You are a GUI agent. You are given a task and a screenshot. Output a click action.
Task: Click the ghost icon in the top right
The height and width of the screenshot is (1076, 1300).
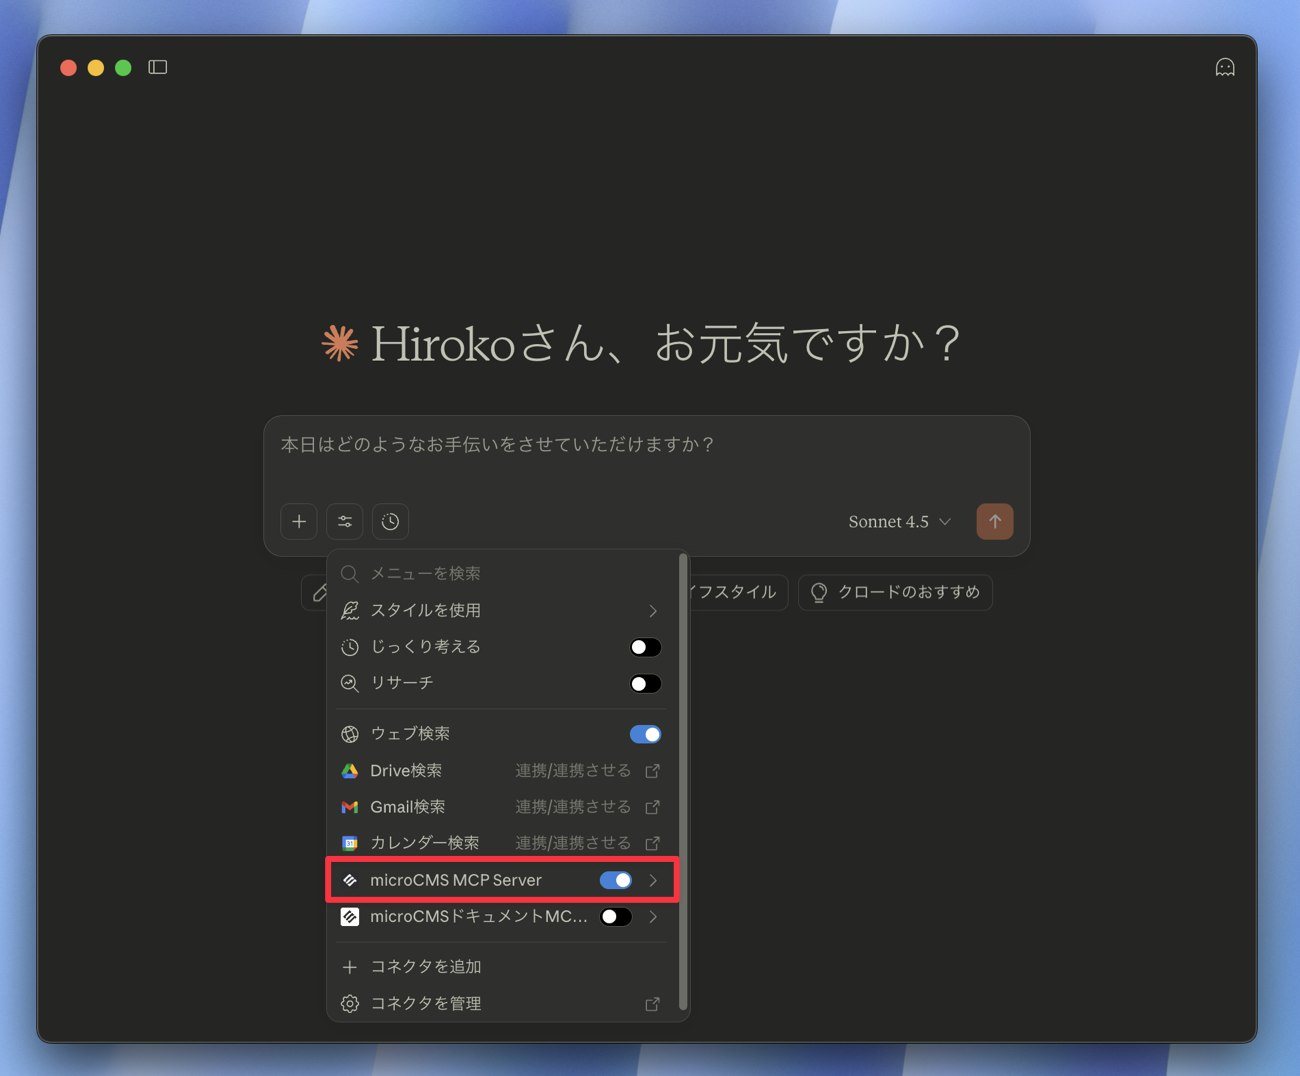pos(1225,67)
